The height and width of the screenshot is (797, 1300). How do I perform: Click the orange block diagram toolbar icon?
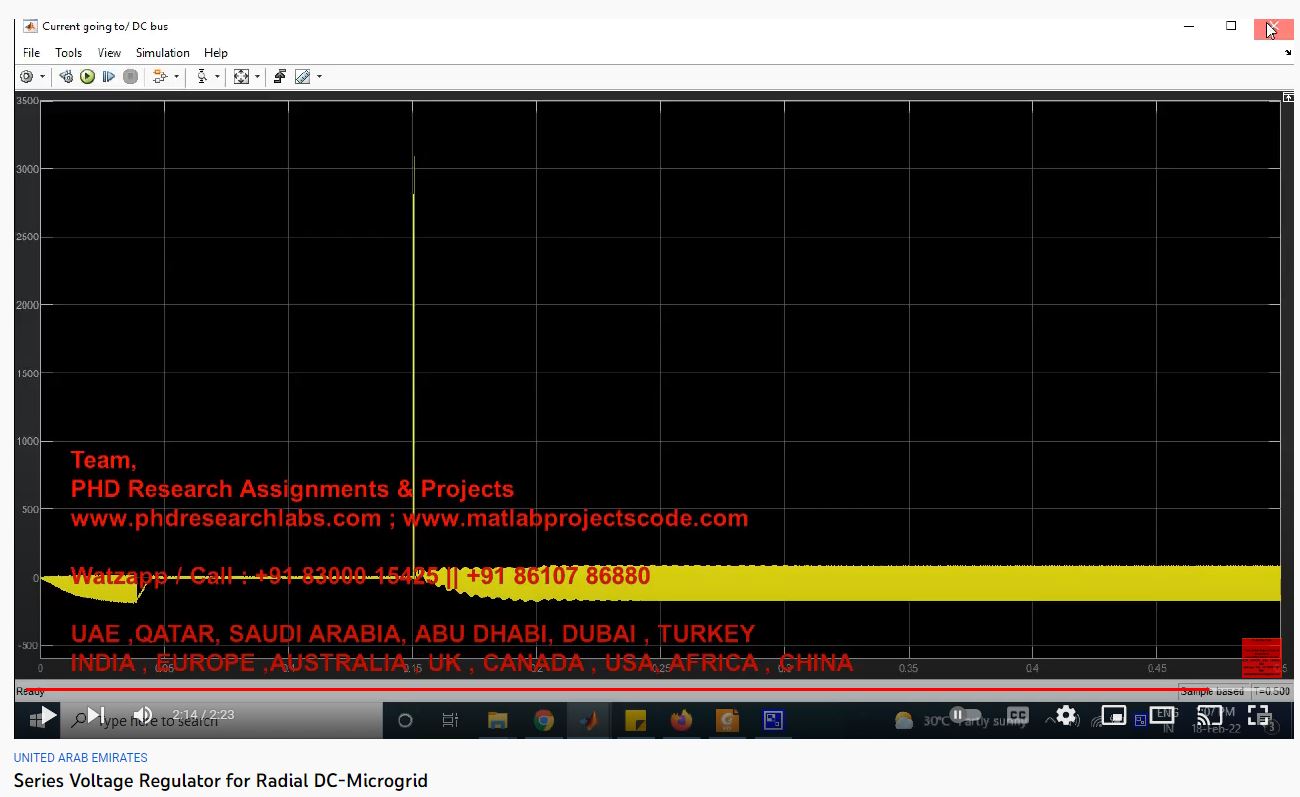point(160,77)
